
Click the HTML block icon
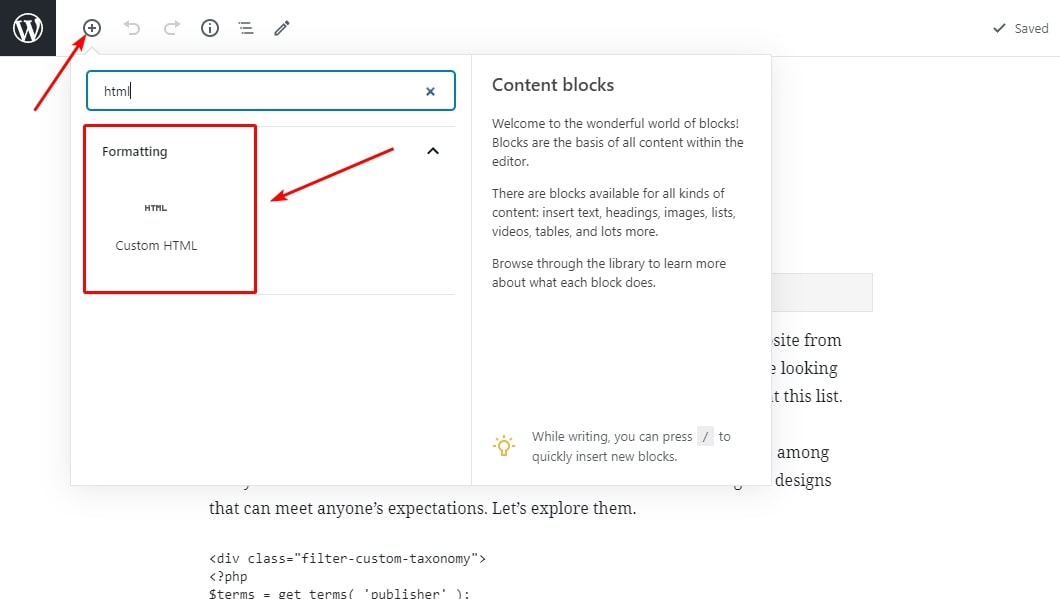tap(155, 208)
